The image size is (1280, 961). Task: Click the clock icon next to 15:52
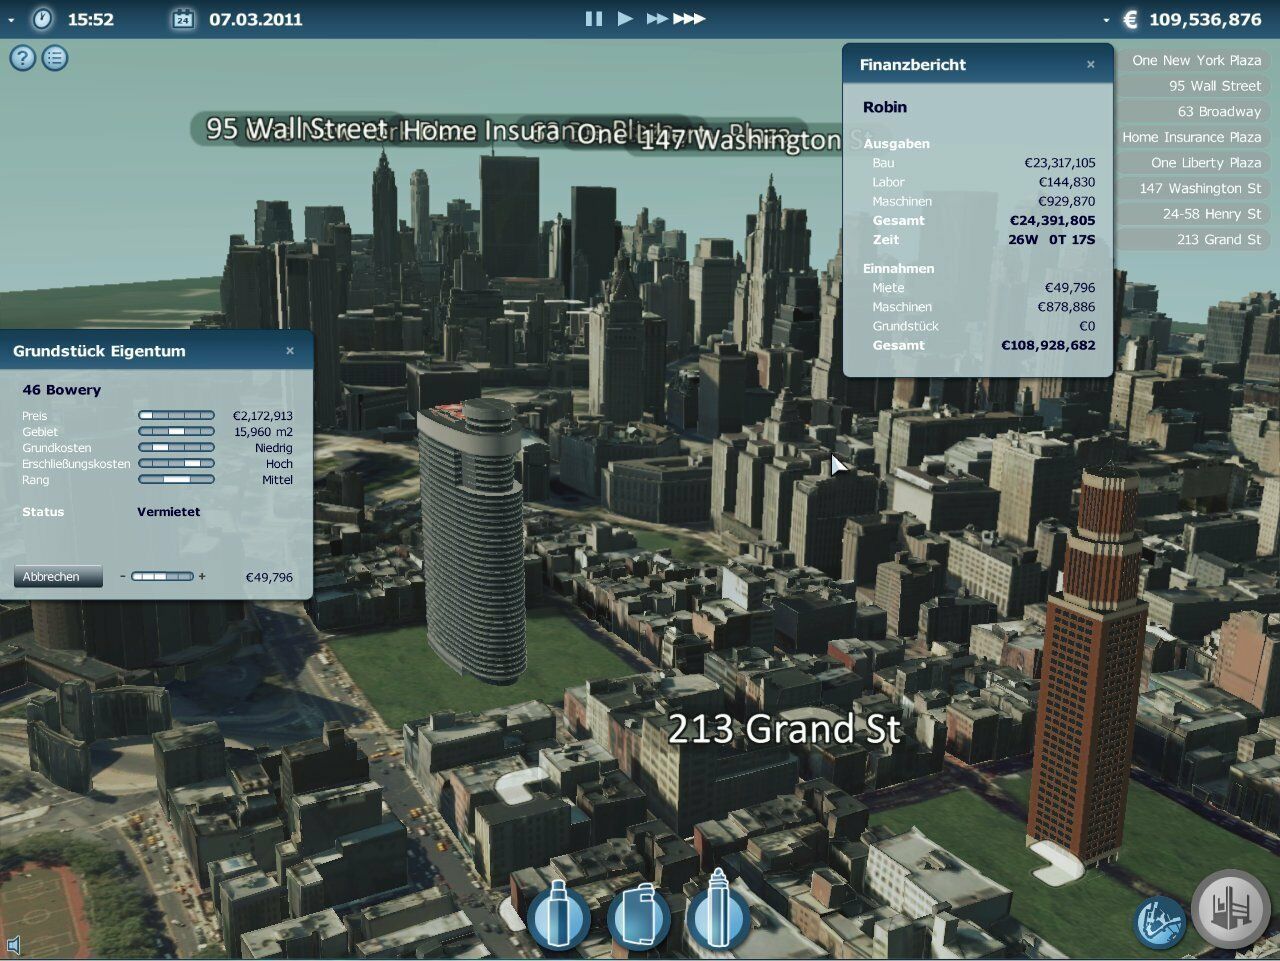pos(42,19)
